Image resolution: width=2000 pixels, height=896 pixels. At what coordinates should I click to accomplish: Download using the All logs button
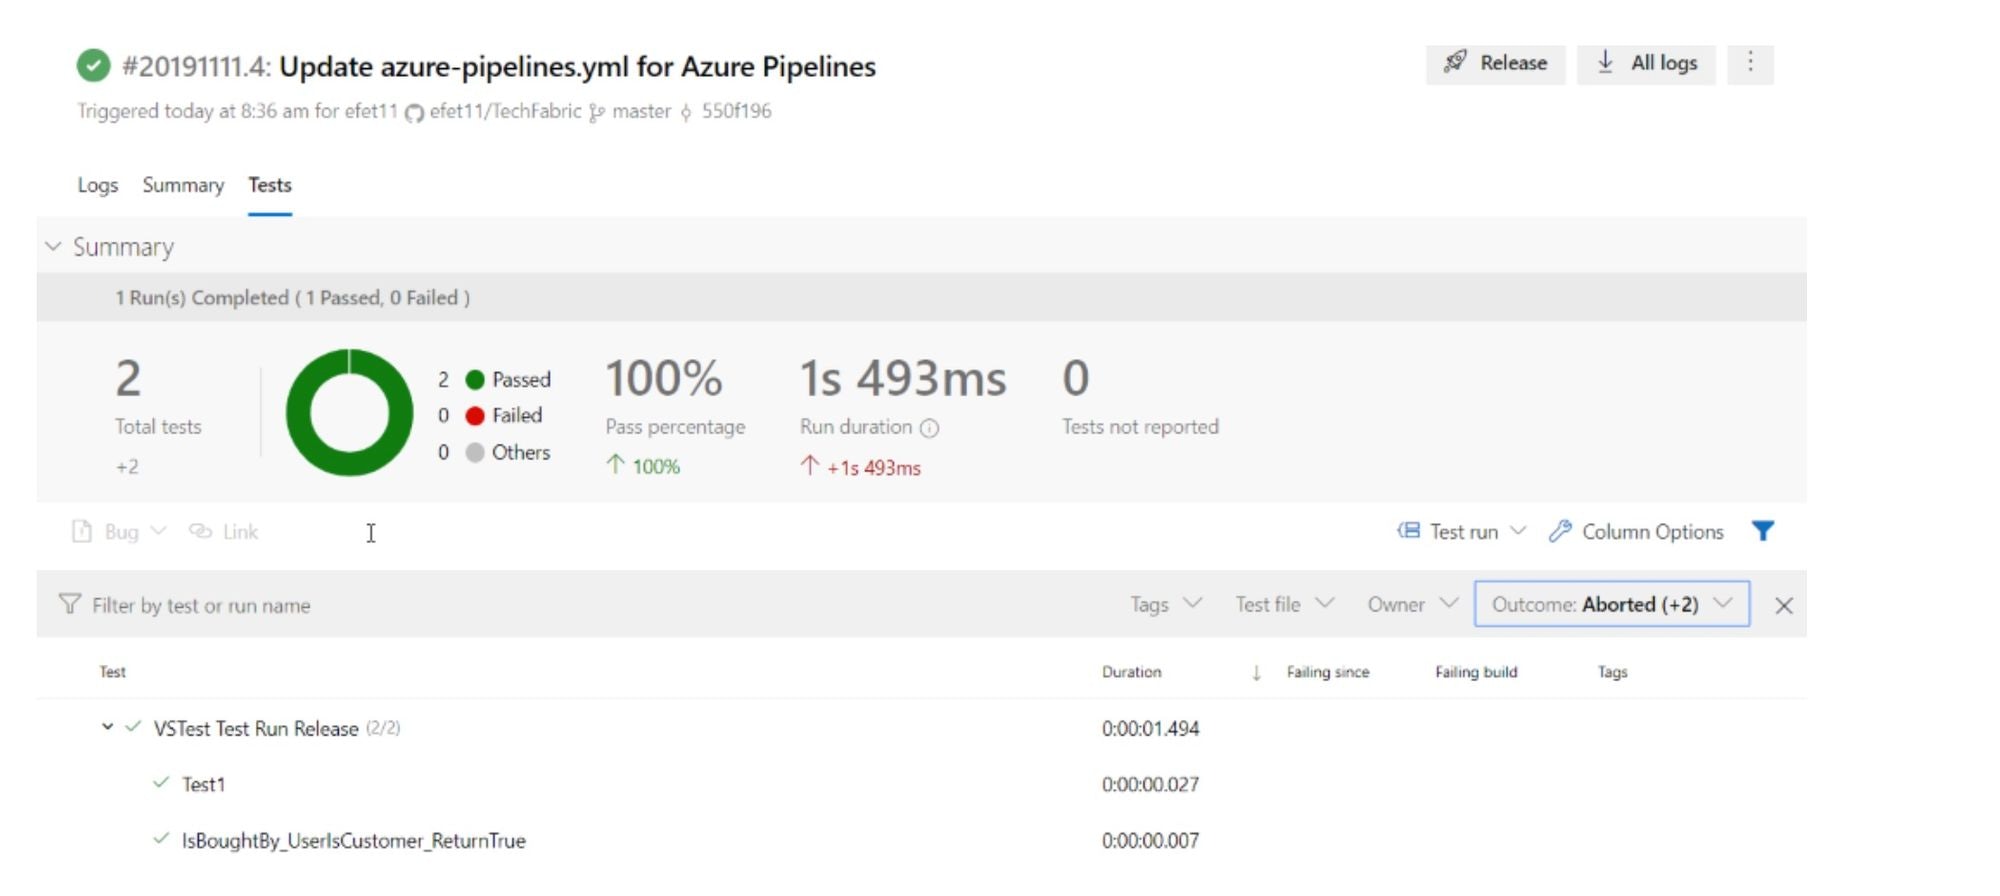1646,64
